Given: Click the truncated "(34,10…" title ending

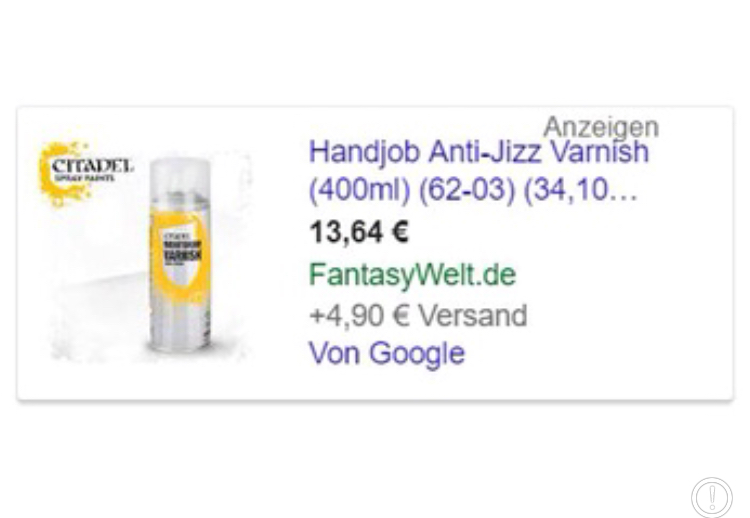Looking at the screenshot, I should point(580,190).
